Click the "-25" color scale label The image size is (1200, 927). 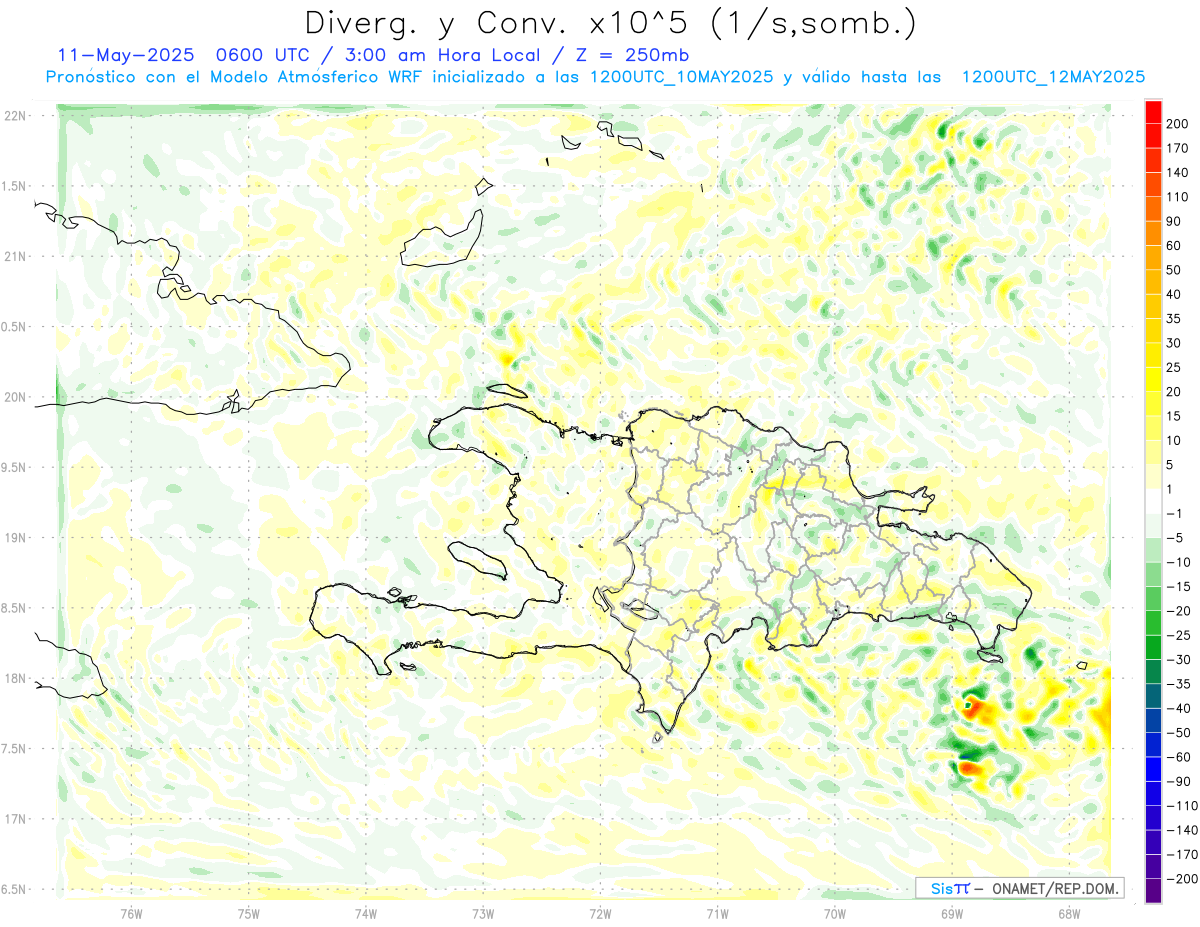pyautogui.click(x=1178, y=635)
